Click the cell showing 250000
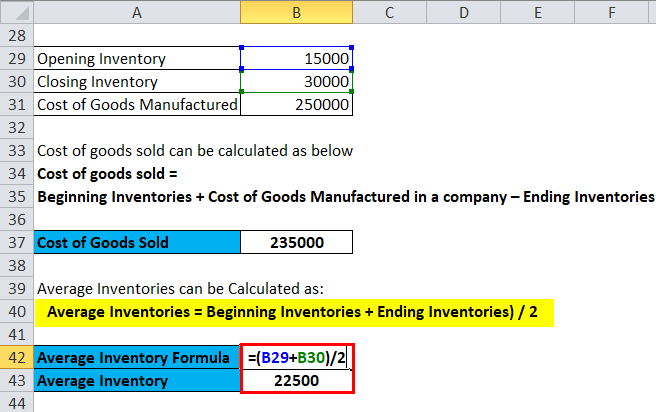656x412 pixels. (297, 104)
